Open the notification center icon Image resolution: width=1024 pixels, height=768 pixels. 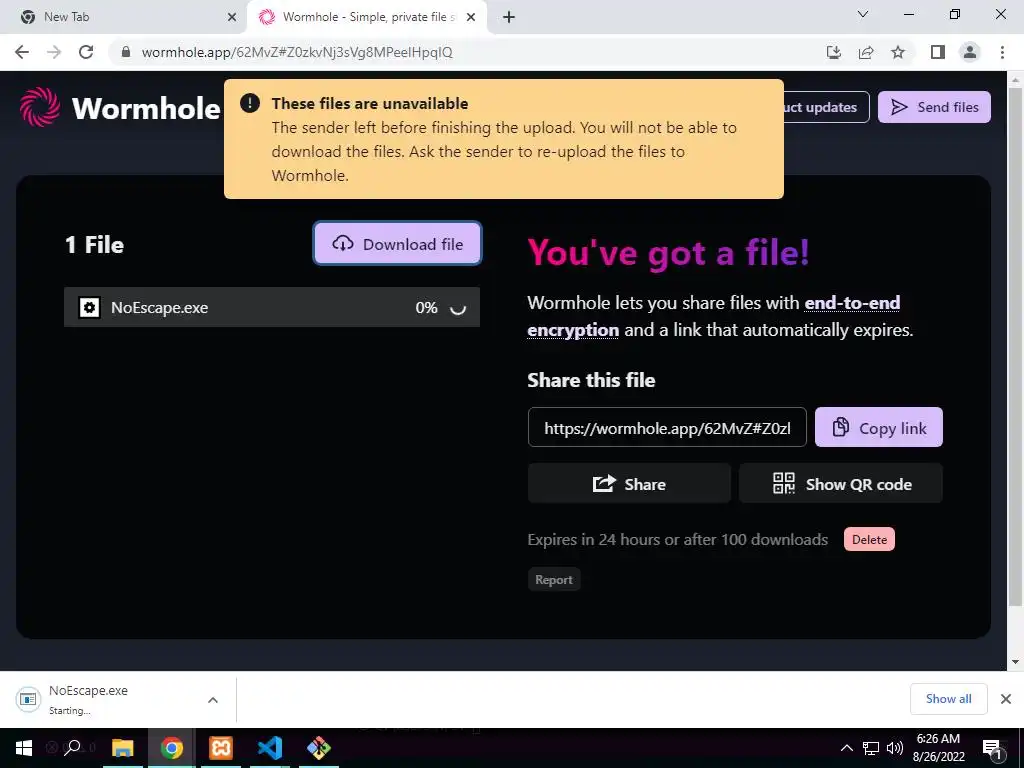[992, 748]
